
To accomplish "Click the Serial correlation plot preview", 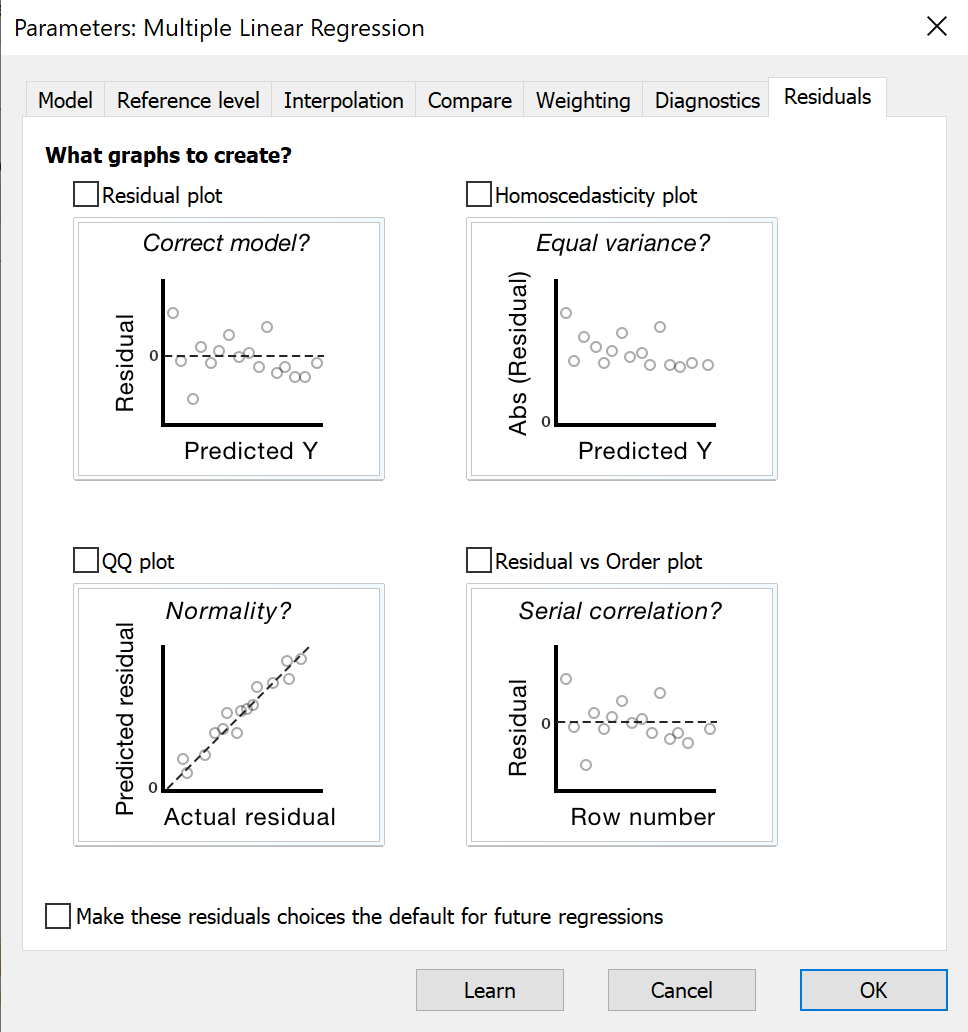I will (621, 716).
